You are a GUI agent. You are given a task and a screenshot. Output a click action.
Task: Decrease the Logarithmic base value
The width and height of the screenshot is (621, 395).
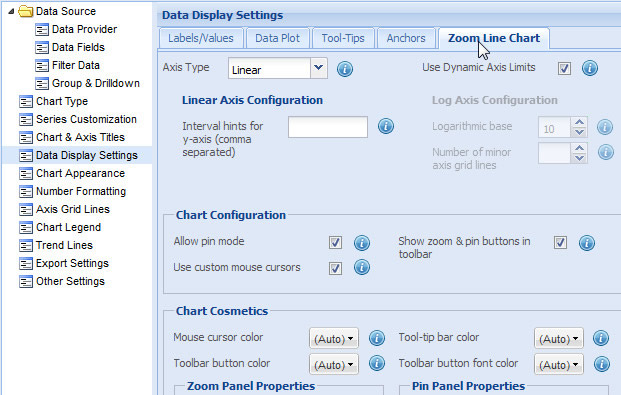pyautogui.click(x=579, y=132)
